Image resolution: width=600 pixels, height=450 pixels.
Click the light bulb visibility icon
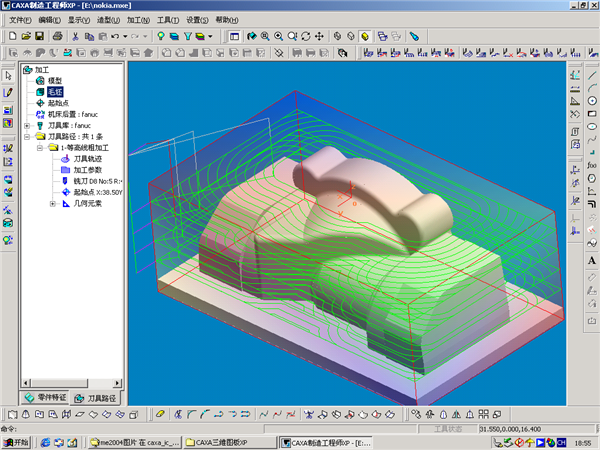click(x=160, y=36)
